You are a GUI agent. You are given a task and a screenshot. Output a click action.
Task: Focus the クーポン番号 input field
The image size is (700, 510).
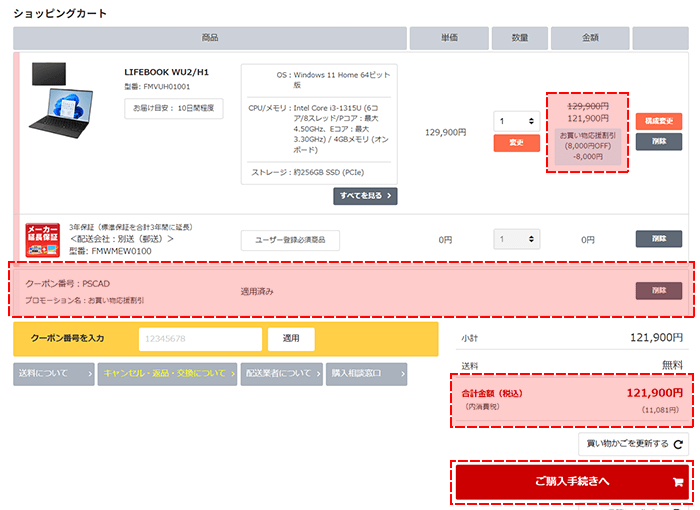198,339
